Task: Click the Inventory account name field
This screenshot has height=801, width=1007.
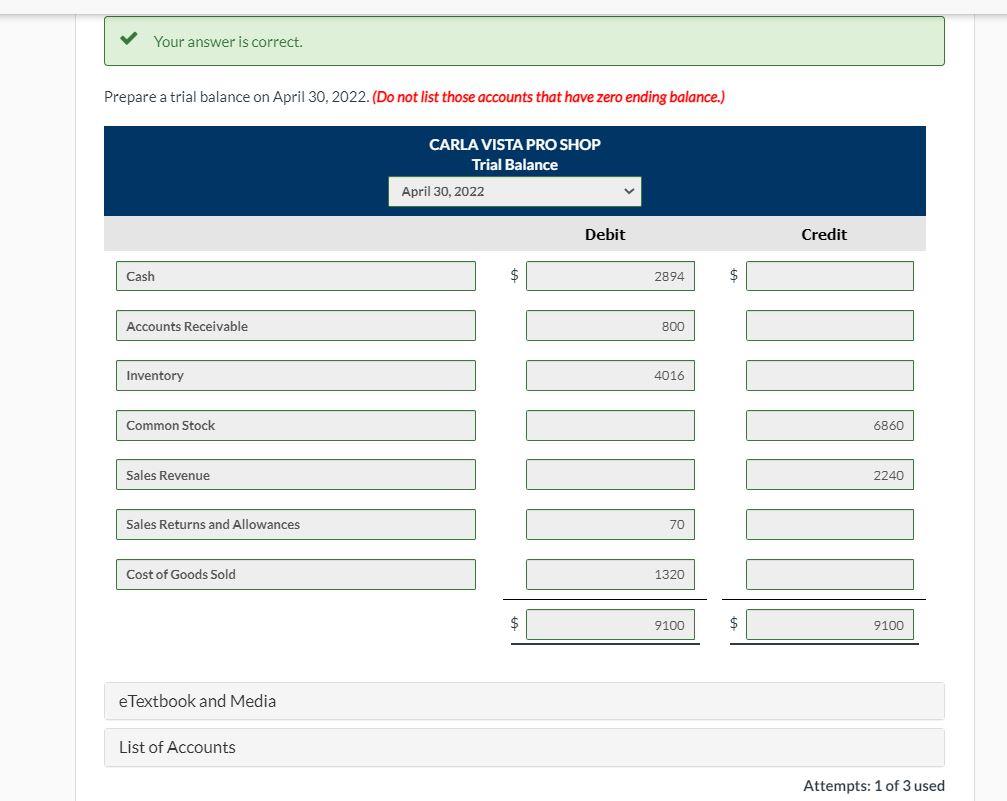Action: [296, 375]
